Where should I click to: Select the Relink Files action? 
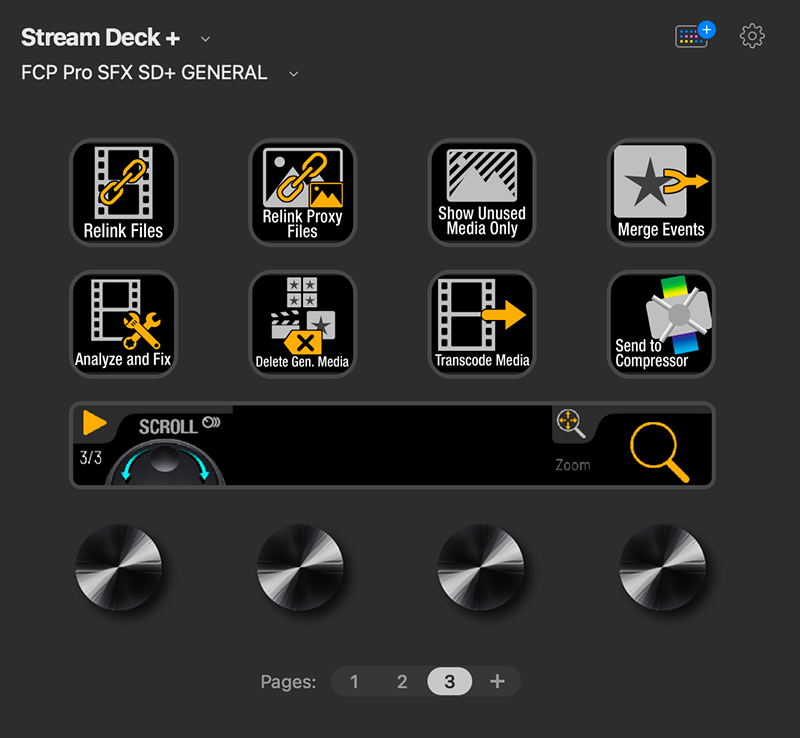click(123, 192)
